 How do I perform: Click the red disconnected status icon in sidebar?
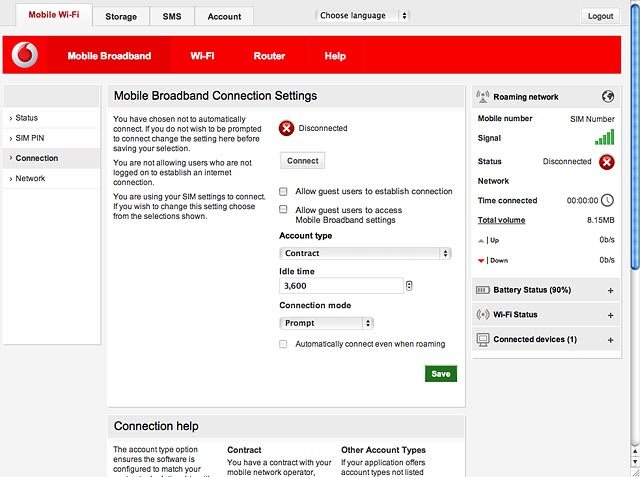click(607, 162)
